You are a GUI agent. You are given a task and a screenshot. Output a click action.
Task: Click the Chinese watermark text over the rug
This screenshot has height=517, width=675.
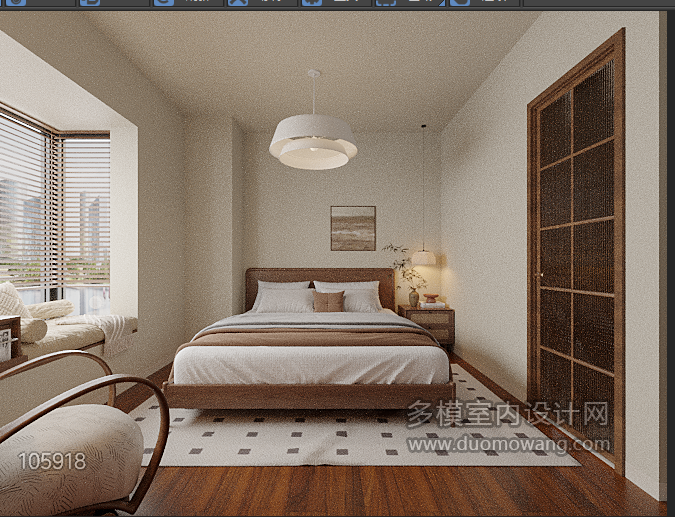pyautogui.click(x=508, y=414)
